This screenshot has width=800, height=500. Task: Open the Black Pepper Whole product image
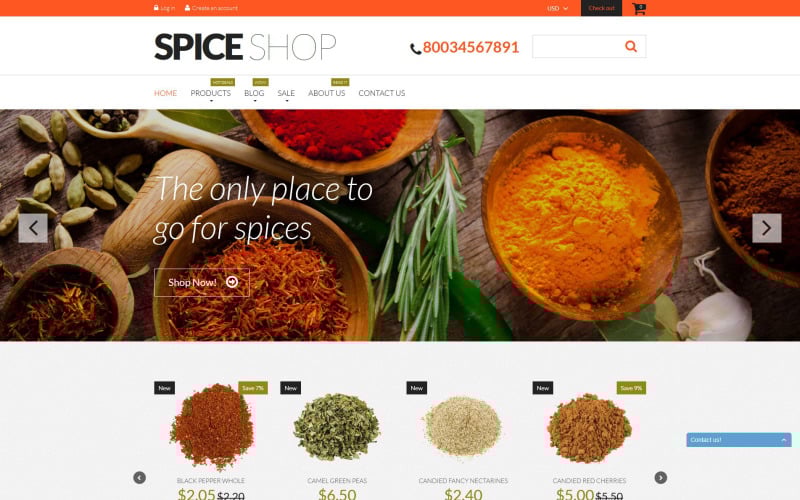point(211,427)
